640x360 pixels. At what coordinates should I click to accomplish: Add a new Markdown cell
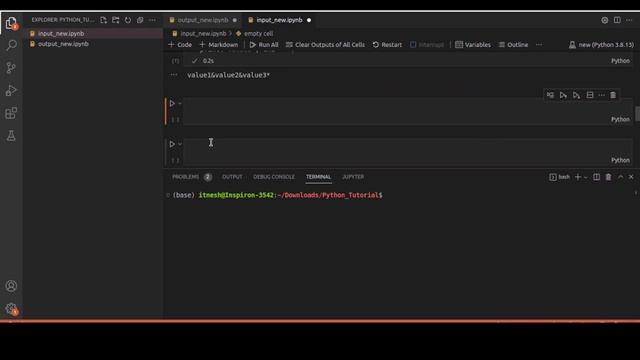[x=218, y=44]
